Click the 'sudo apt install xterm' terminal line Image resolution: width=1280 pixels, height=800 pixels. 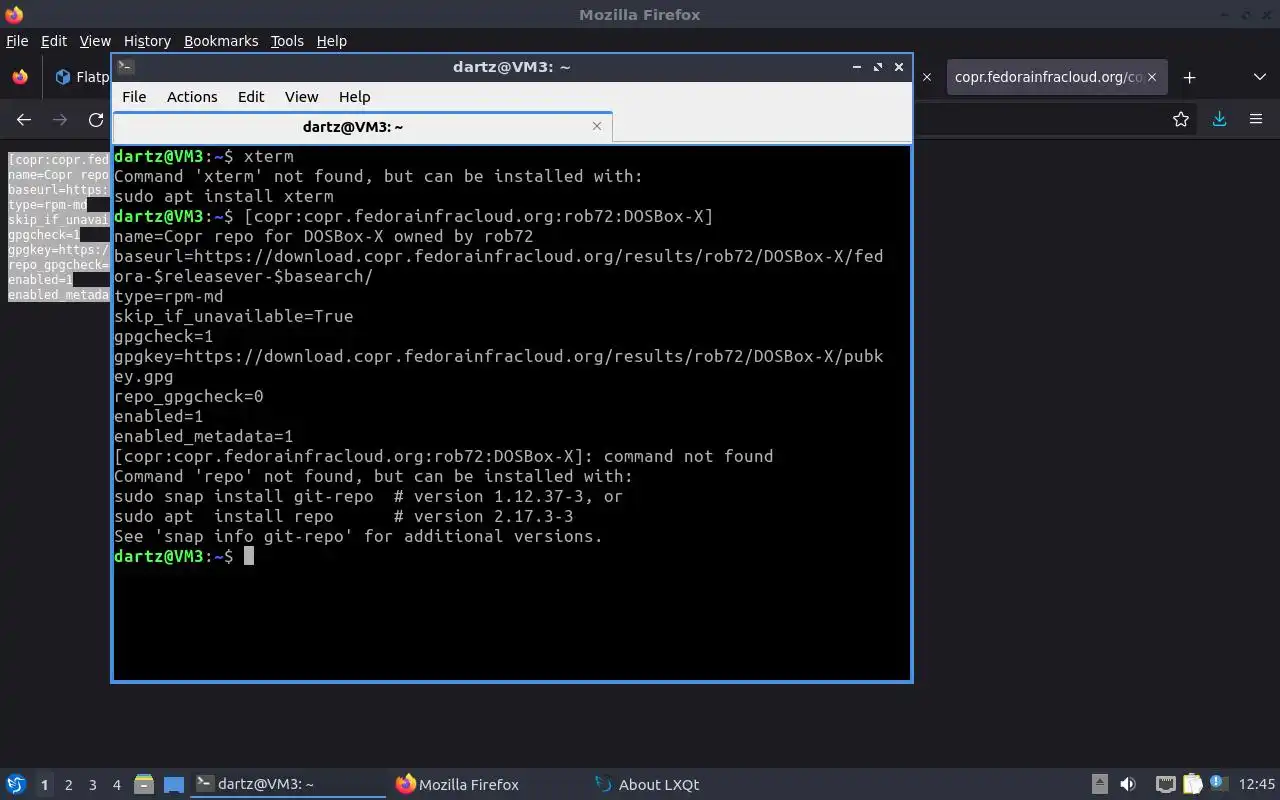tap(224, 196)
